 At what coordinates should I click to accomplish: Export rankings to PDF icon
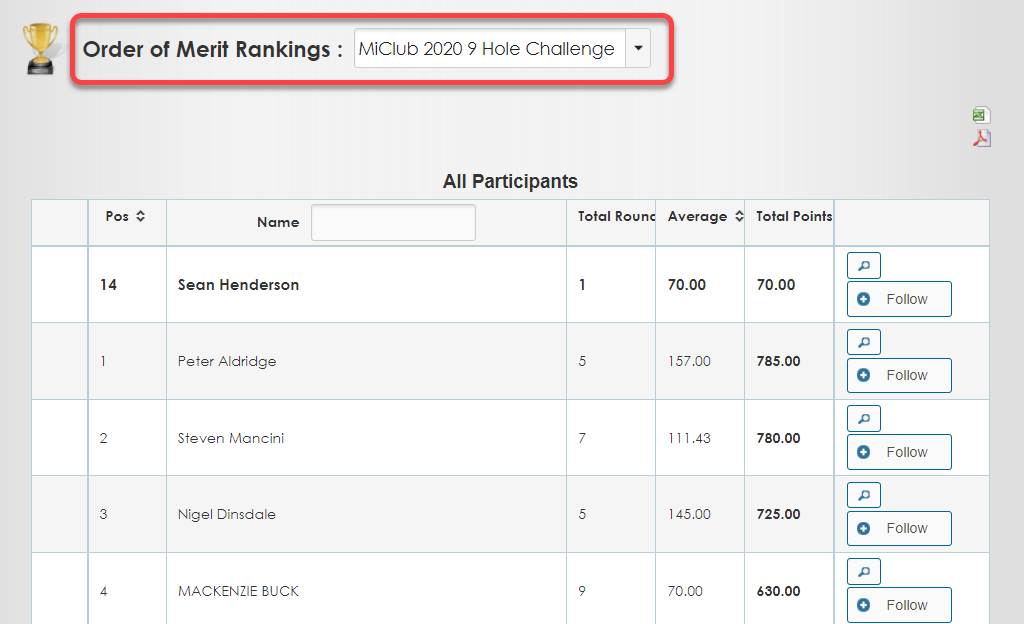(982, 138)
